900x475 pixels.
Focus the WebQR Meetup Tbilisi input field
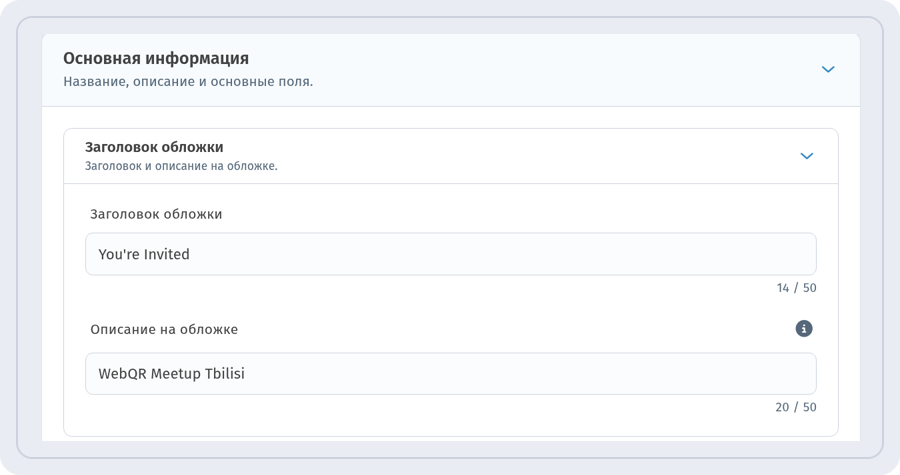[451, 373]
